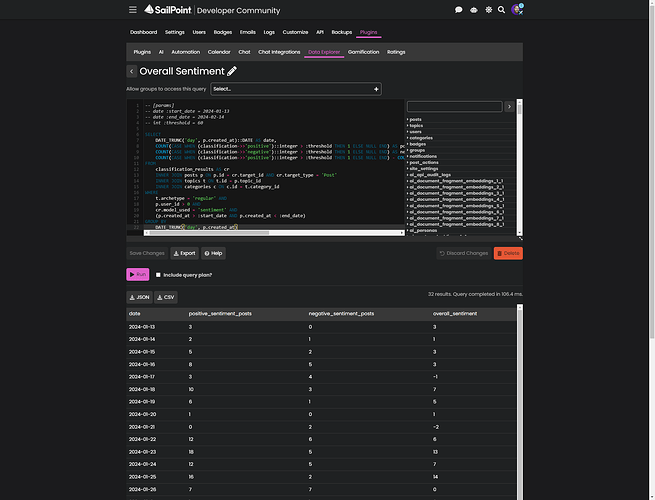Select the Data Explorer sub-tab
Screen dimensions: 655x500
324,52
